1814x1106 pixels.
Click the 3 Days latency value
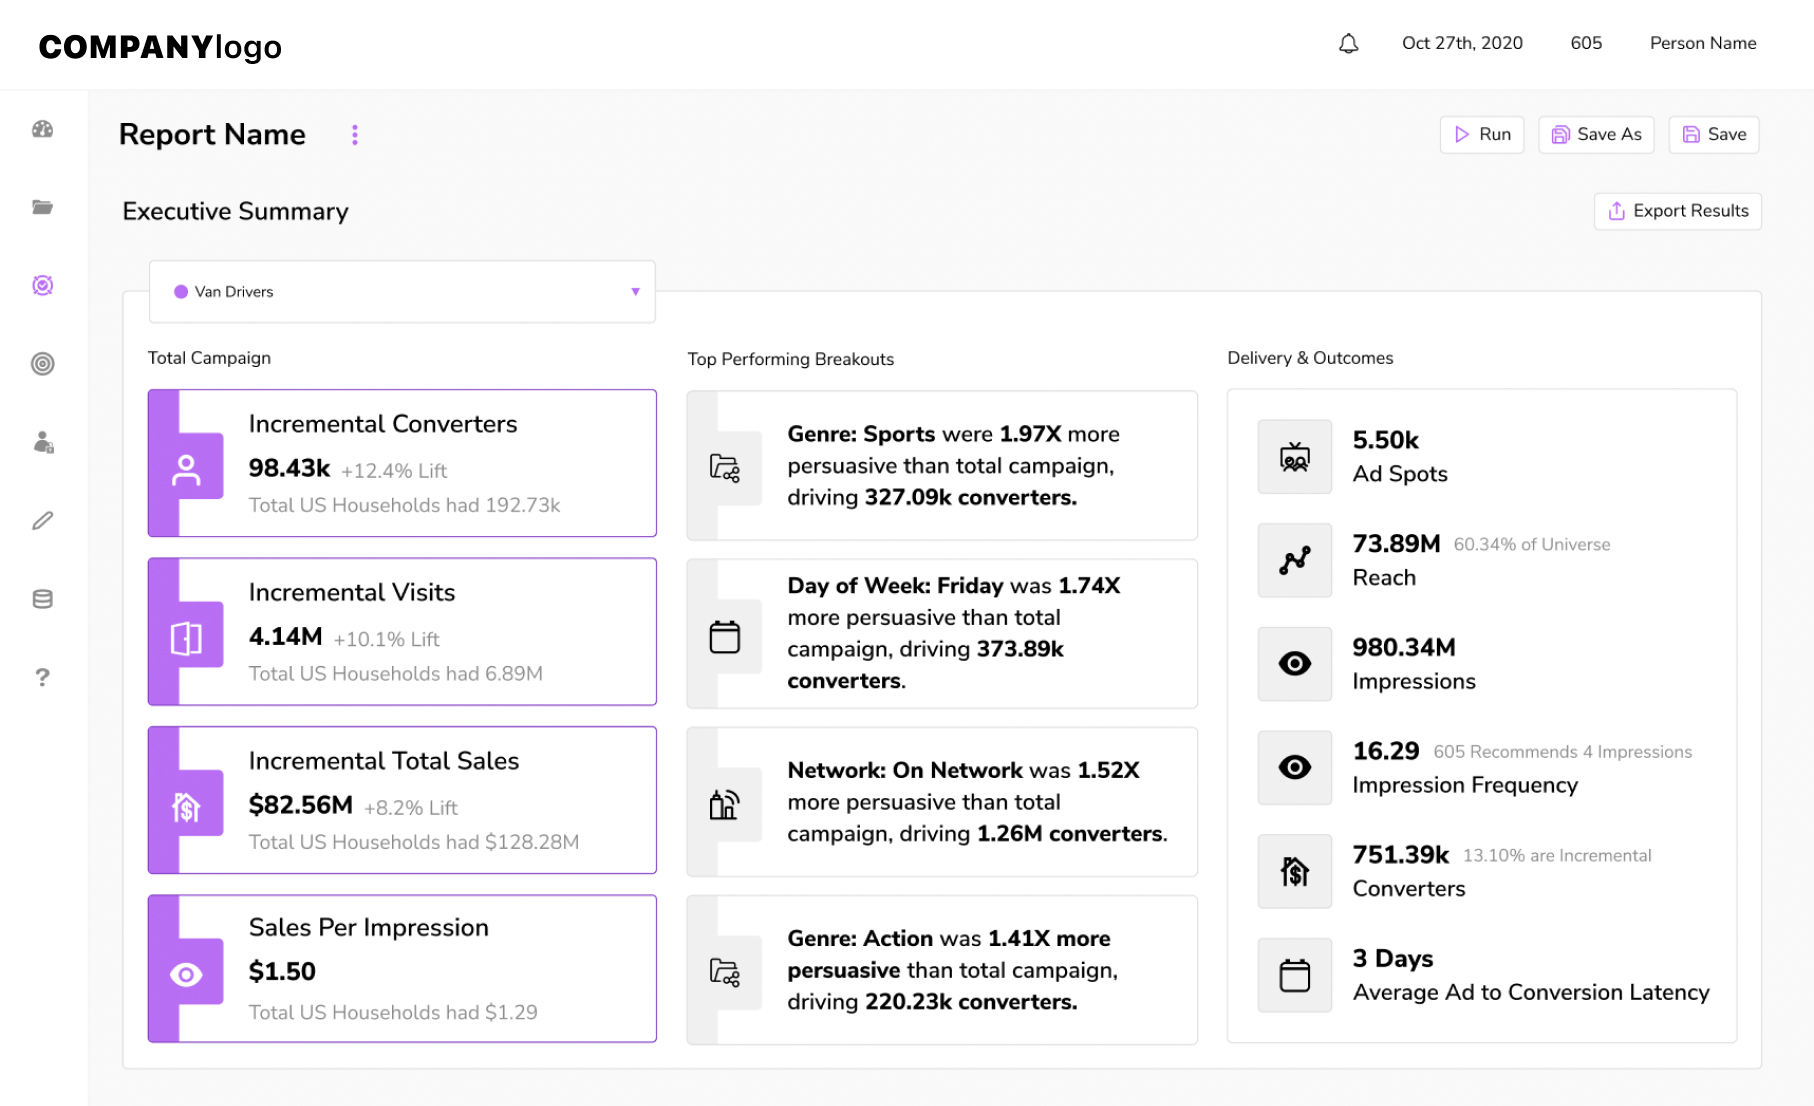pos(1392,959)
